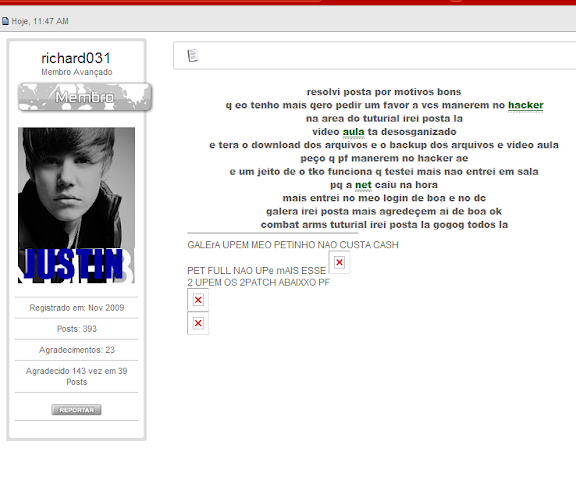Click the 'Membro Avançado' user title
The image size is (576, 484).
point(77,72)
